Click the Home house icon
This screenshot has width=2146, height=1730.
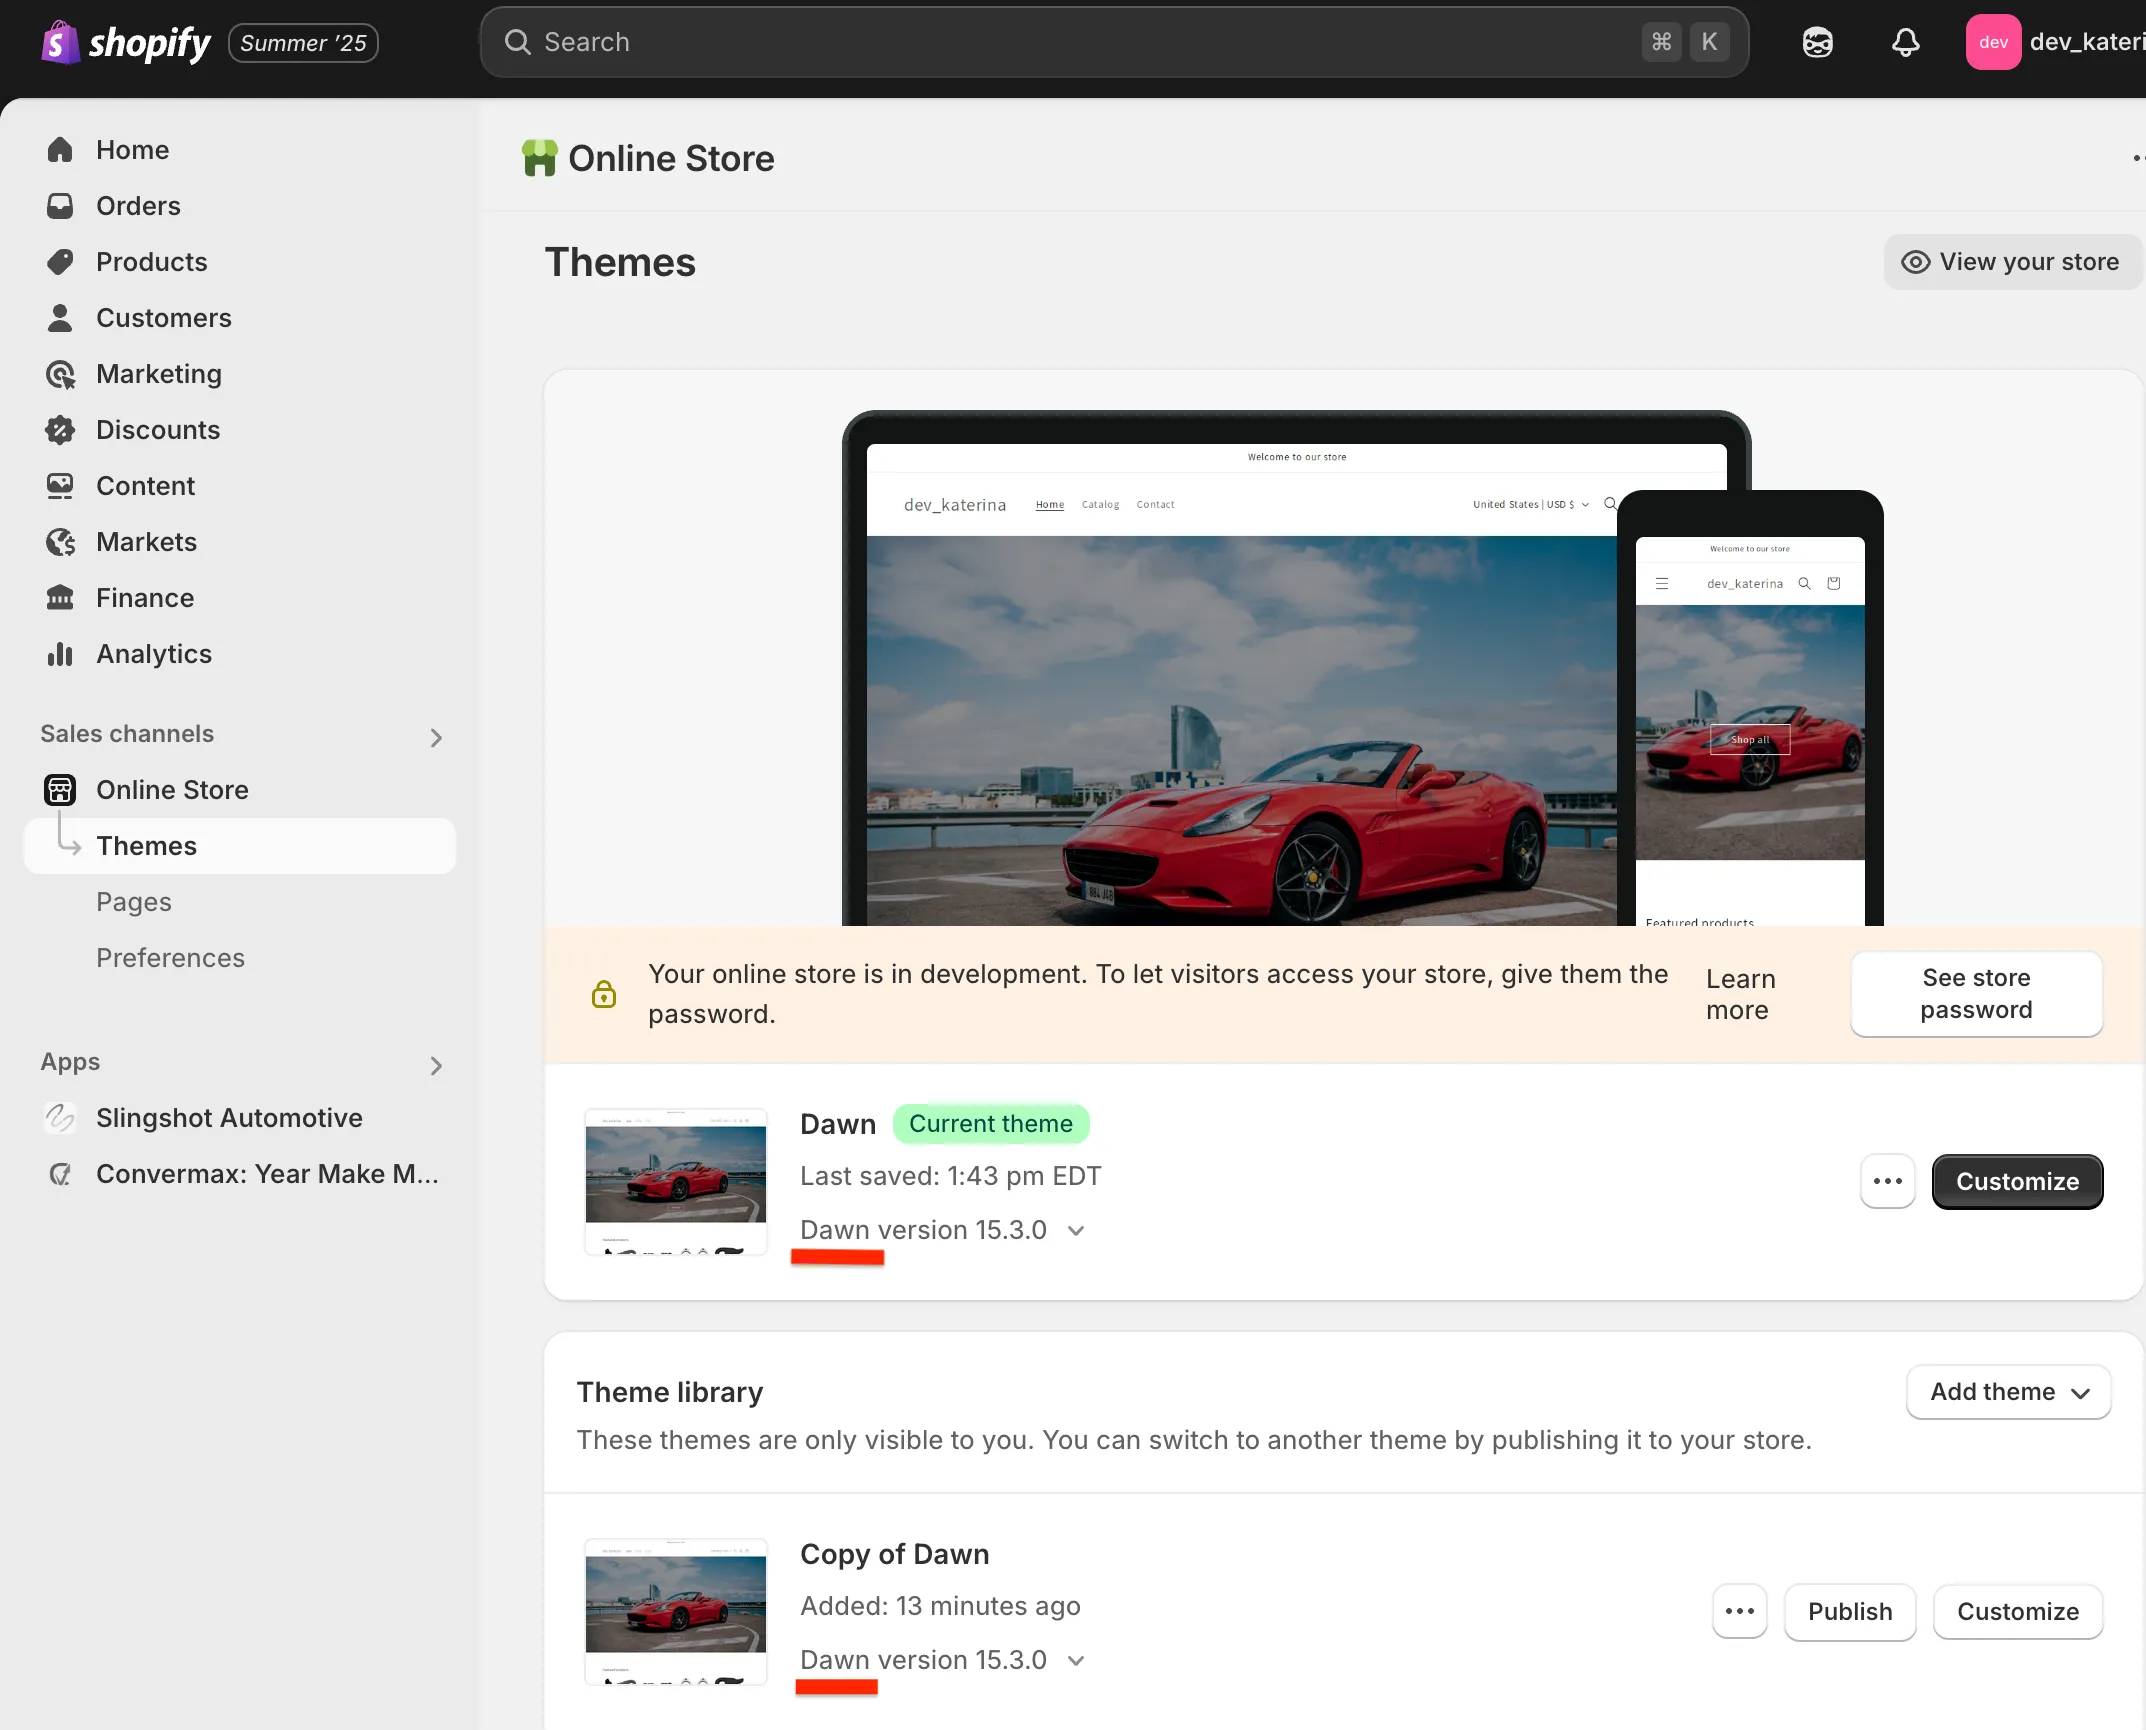60,150
